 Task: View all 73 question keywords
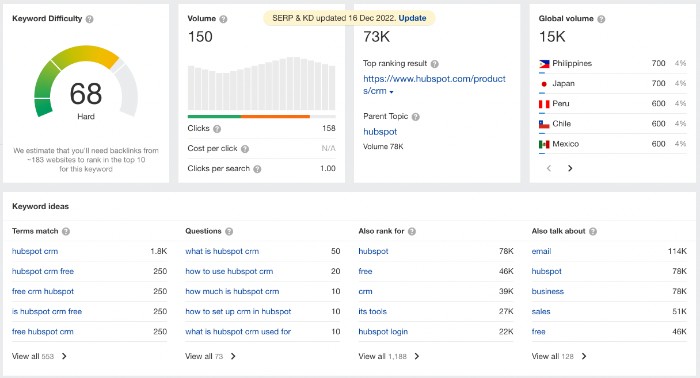(x=210, y=356)
